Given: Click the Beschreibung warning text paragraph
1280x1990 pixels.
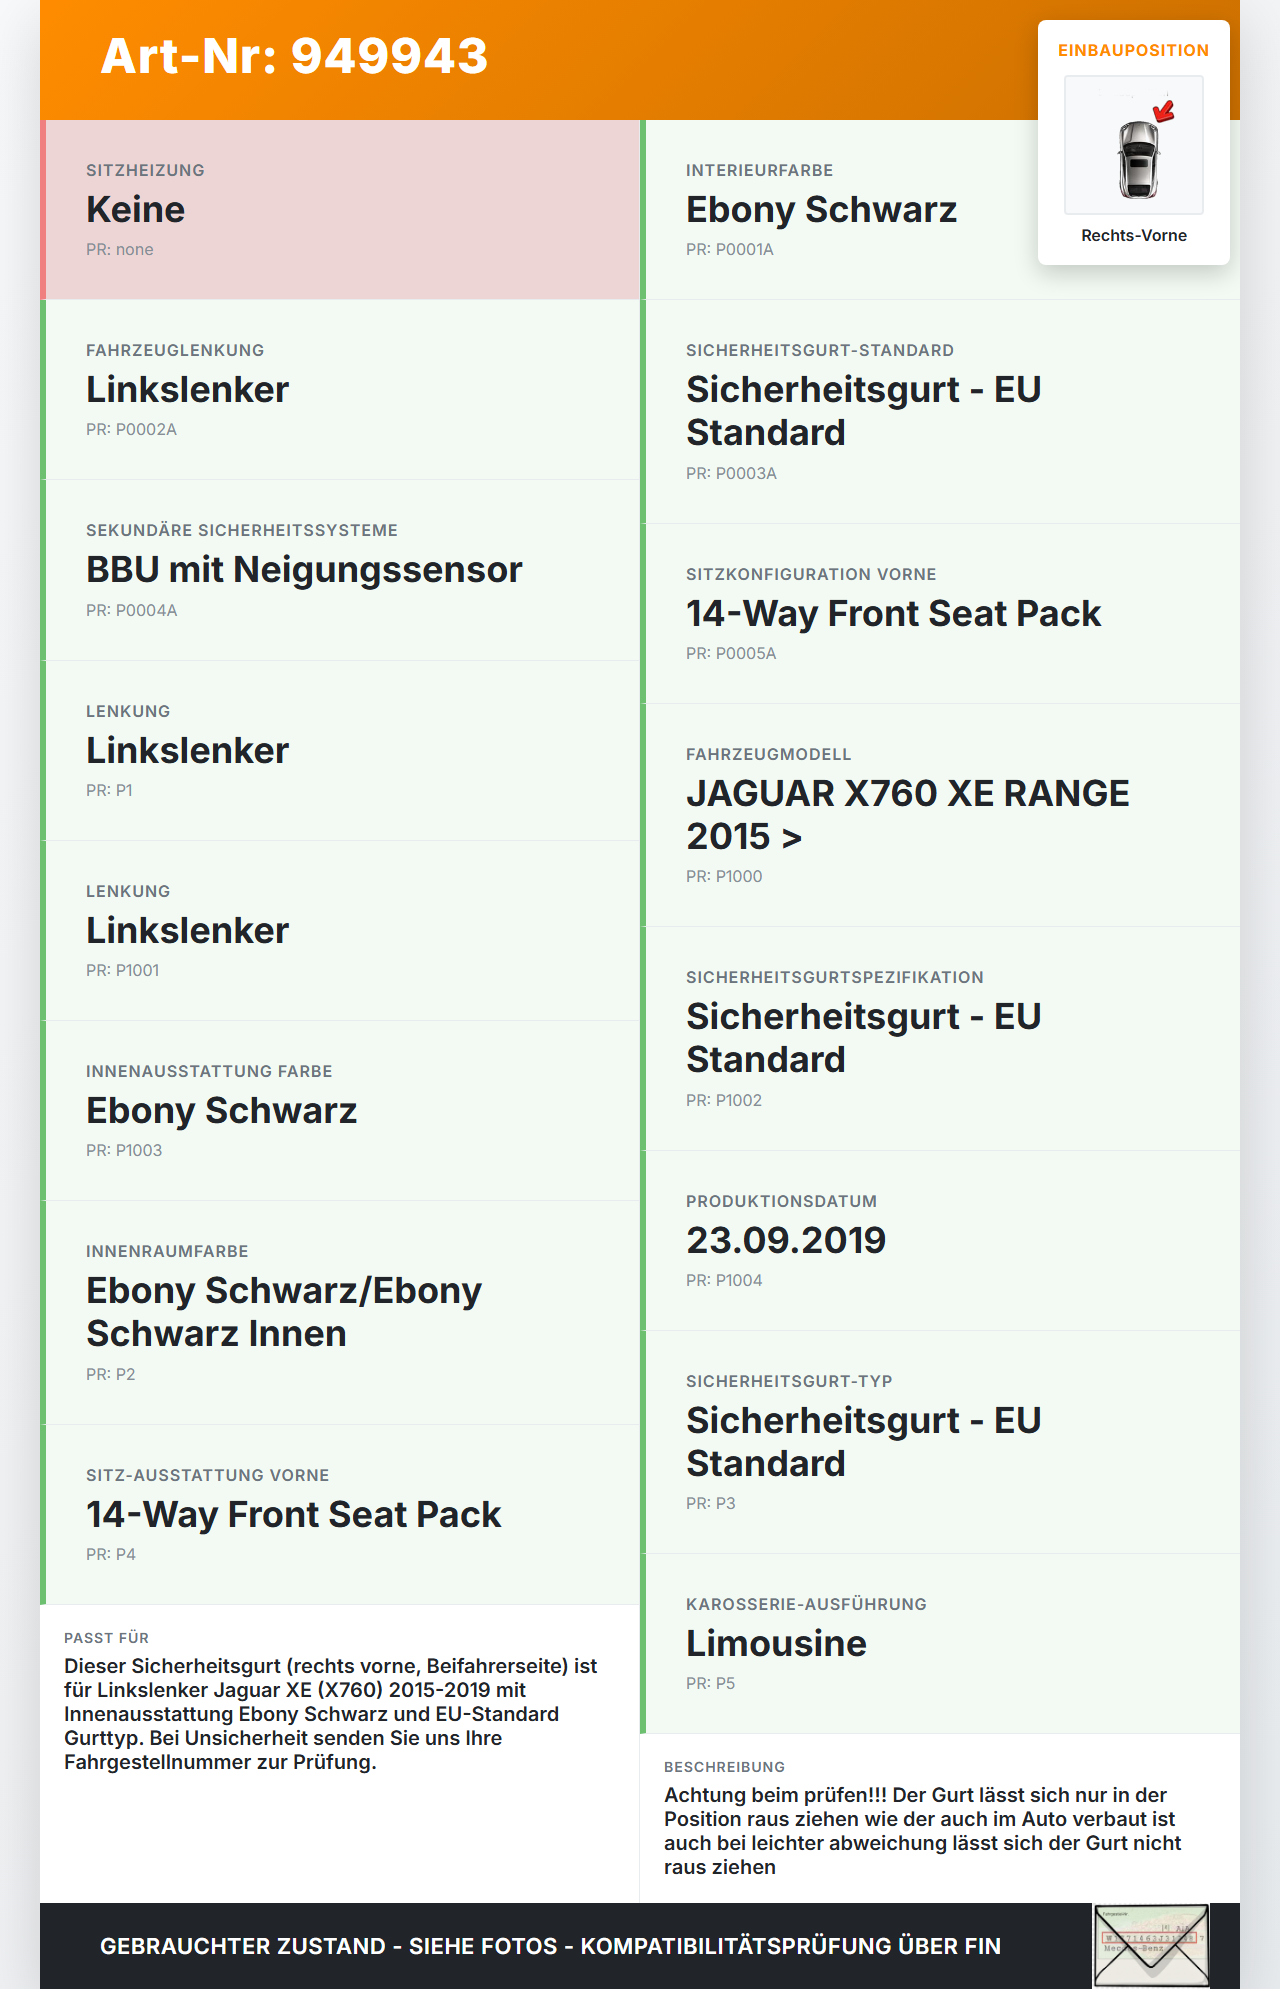Looking at the screenshot, I should [x=922, y=1831].
